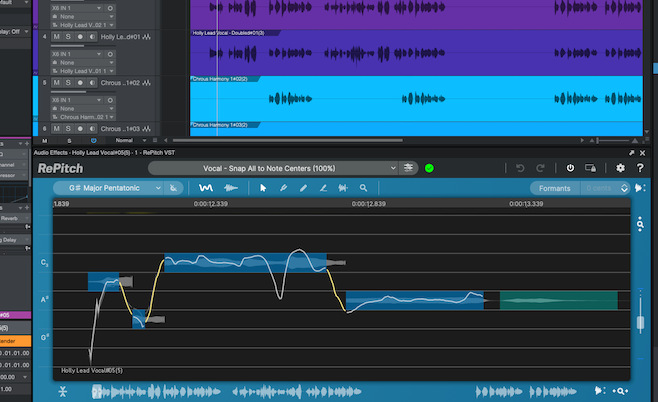The width and height of the screenshot is (658, 402).
Task: Click the playback follow icon beside Formants
Action: click(640, 188)
